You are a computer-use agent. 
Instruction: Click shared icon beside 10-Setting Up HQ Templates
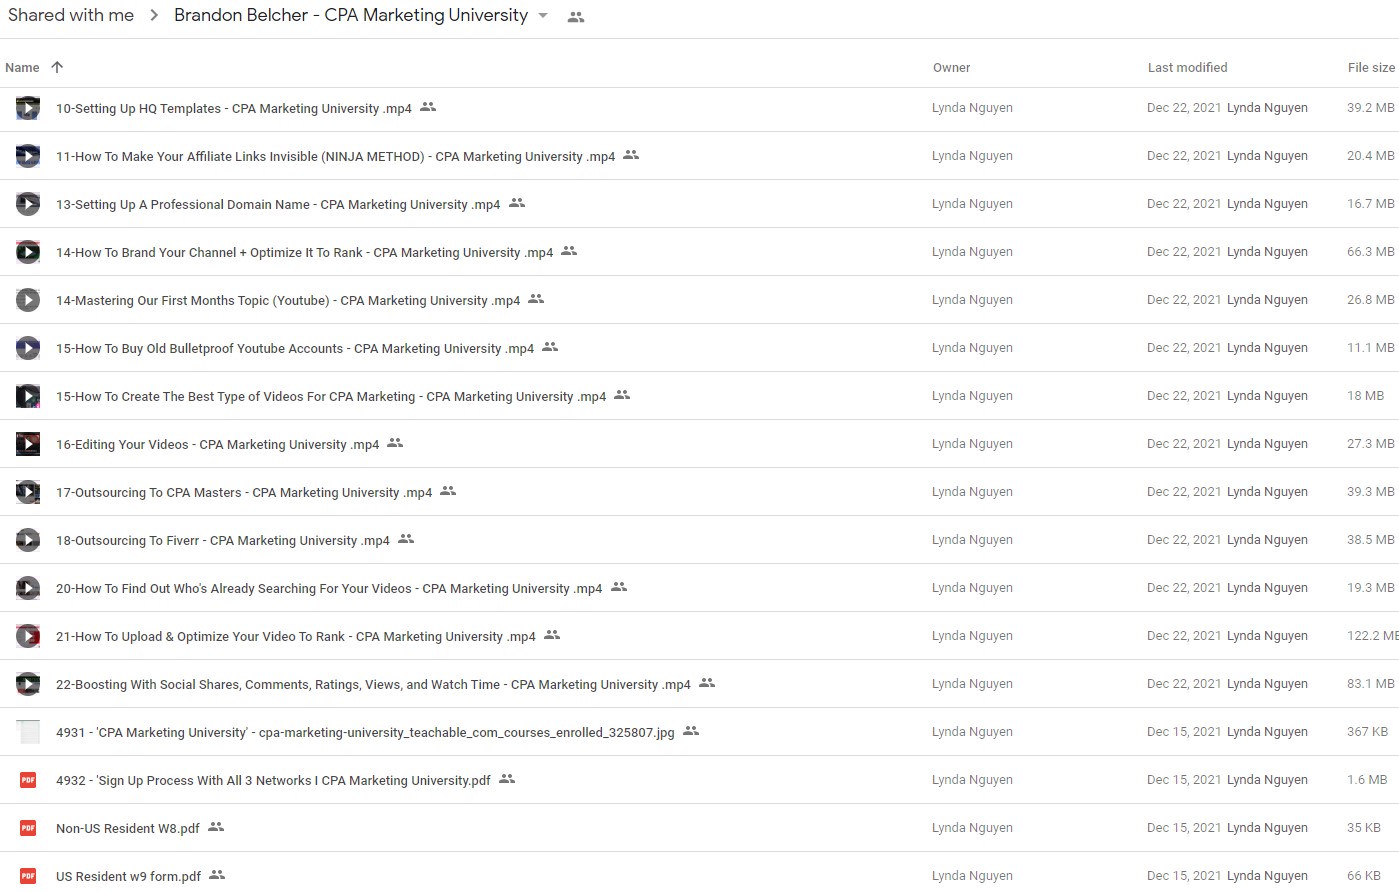tap(428, 107)
